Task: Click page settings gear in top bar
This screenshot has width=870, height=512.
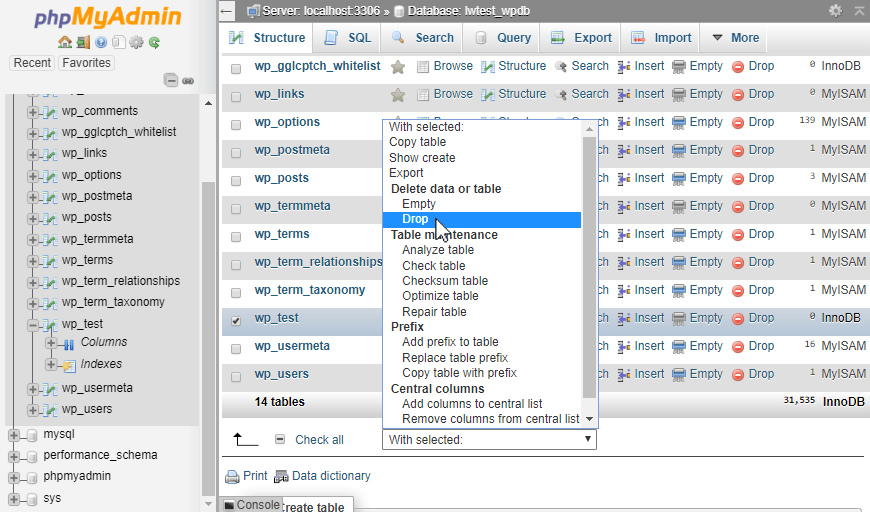Action: [835, 11]
